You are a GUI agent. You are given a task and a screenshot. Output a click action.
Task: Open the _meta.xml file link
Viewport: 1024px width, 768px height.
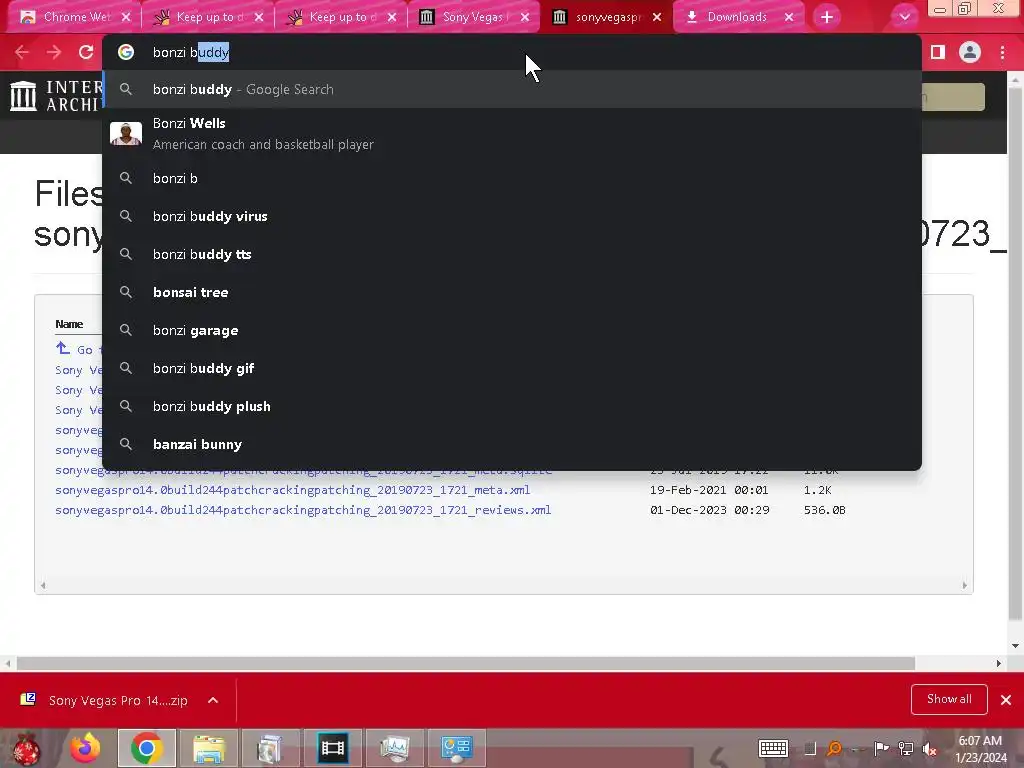[x=293, y=490]
